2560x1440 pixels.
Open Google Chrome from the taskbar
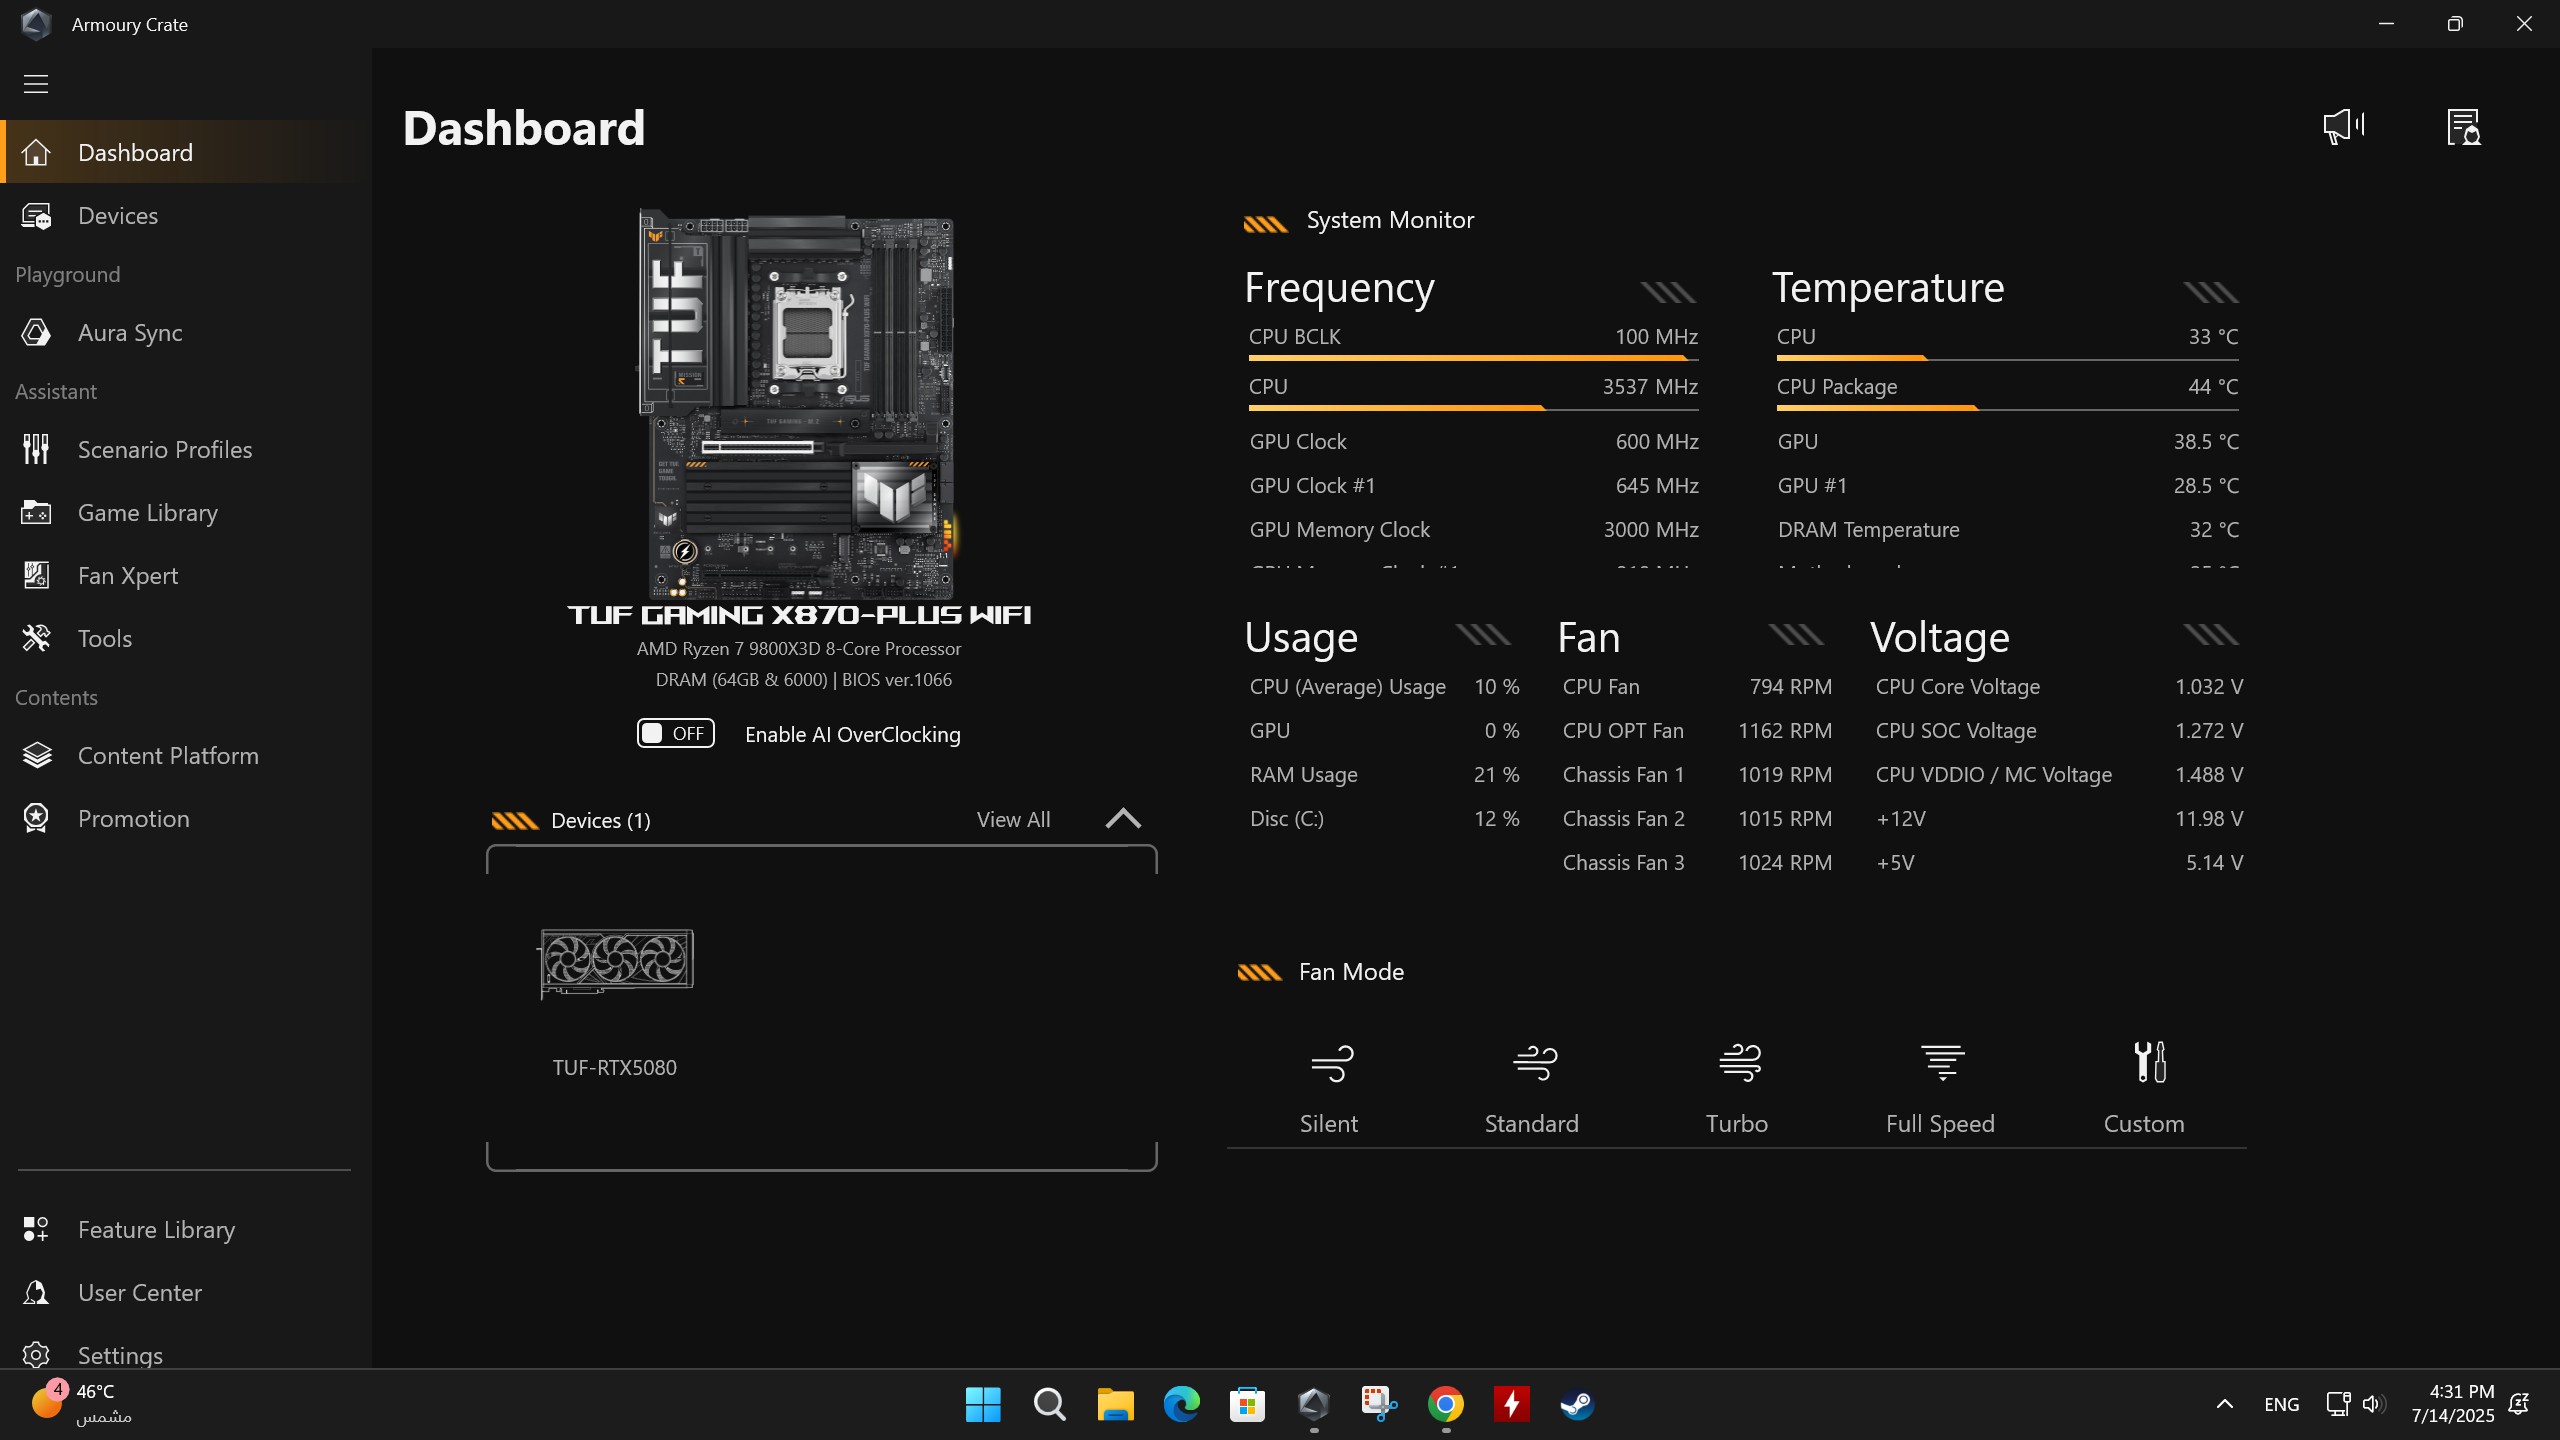pos(1446,1404)
